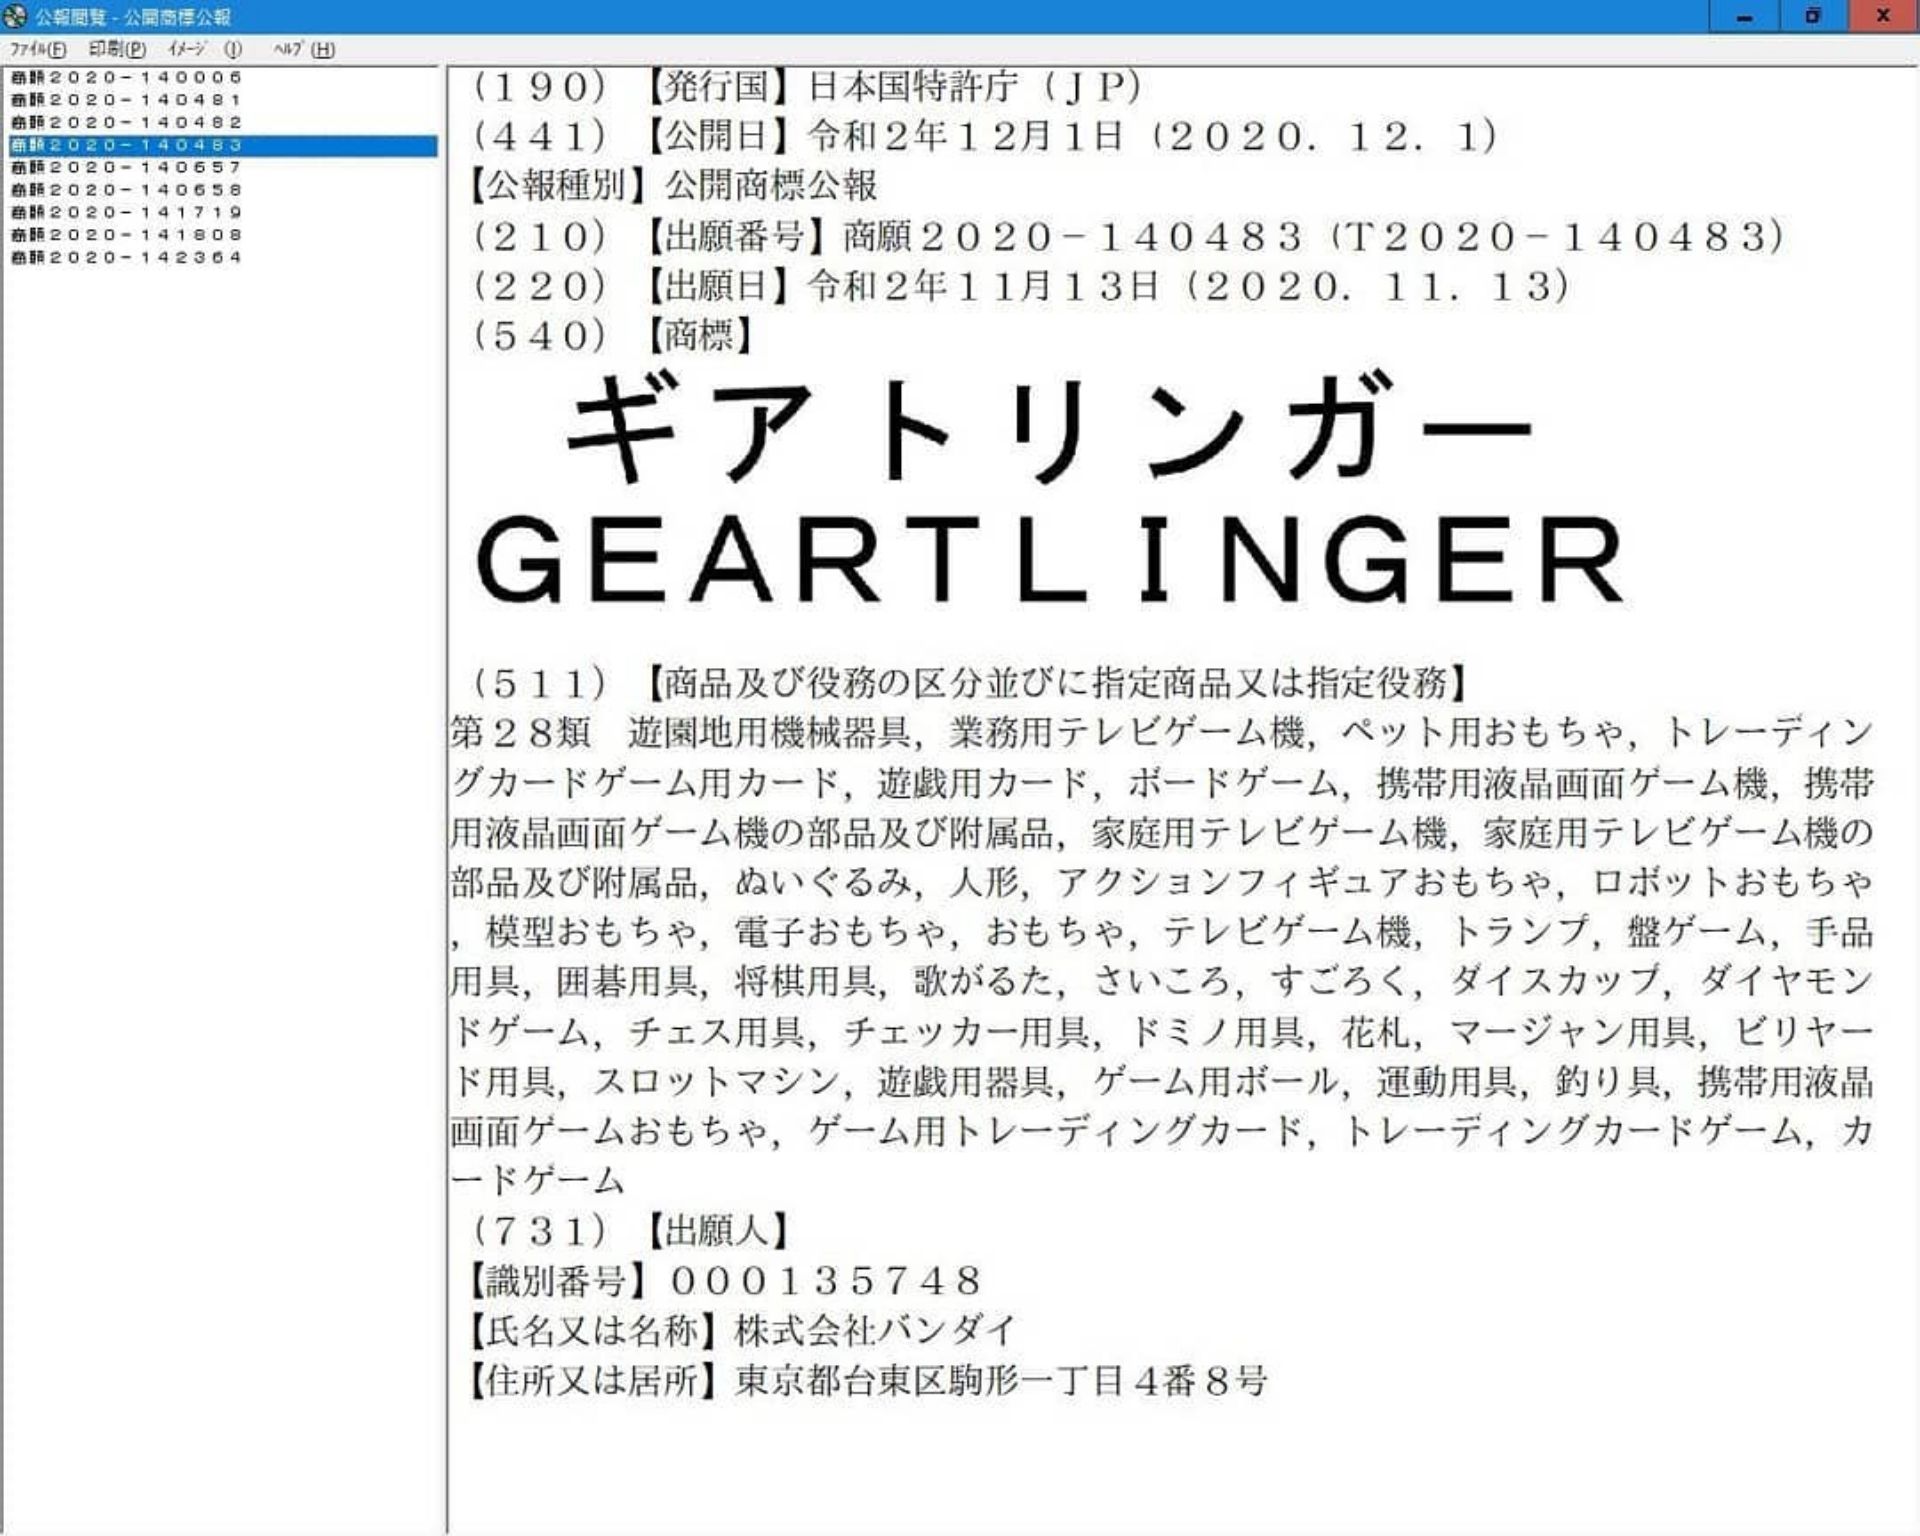Image resolution: width=1920 pixels, height=1536 pixels.
Task: Open the ヘルプ(H) menu
Action: (304, 49)
